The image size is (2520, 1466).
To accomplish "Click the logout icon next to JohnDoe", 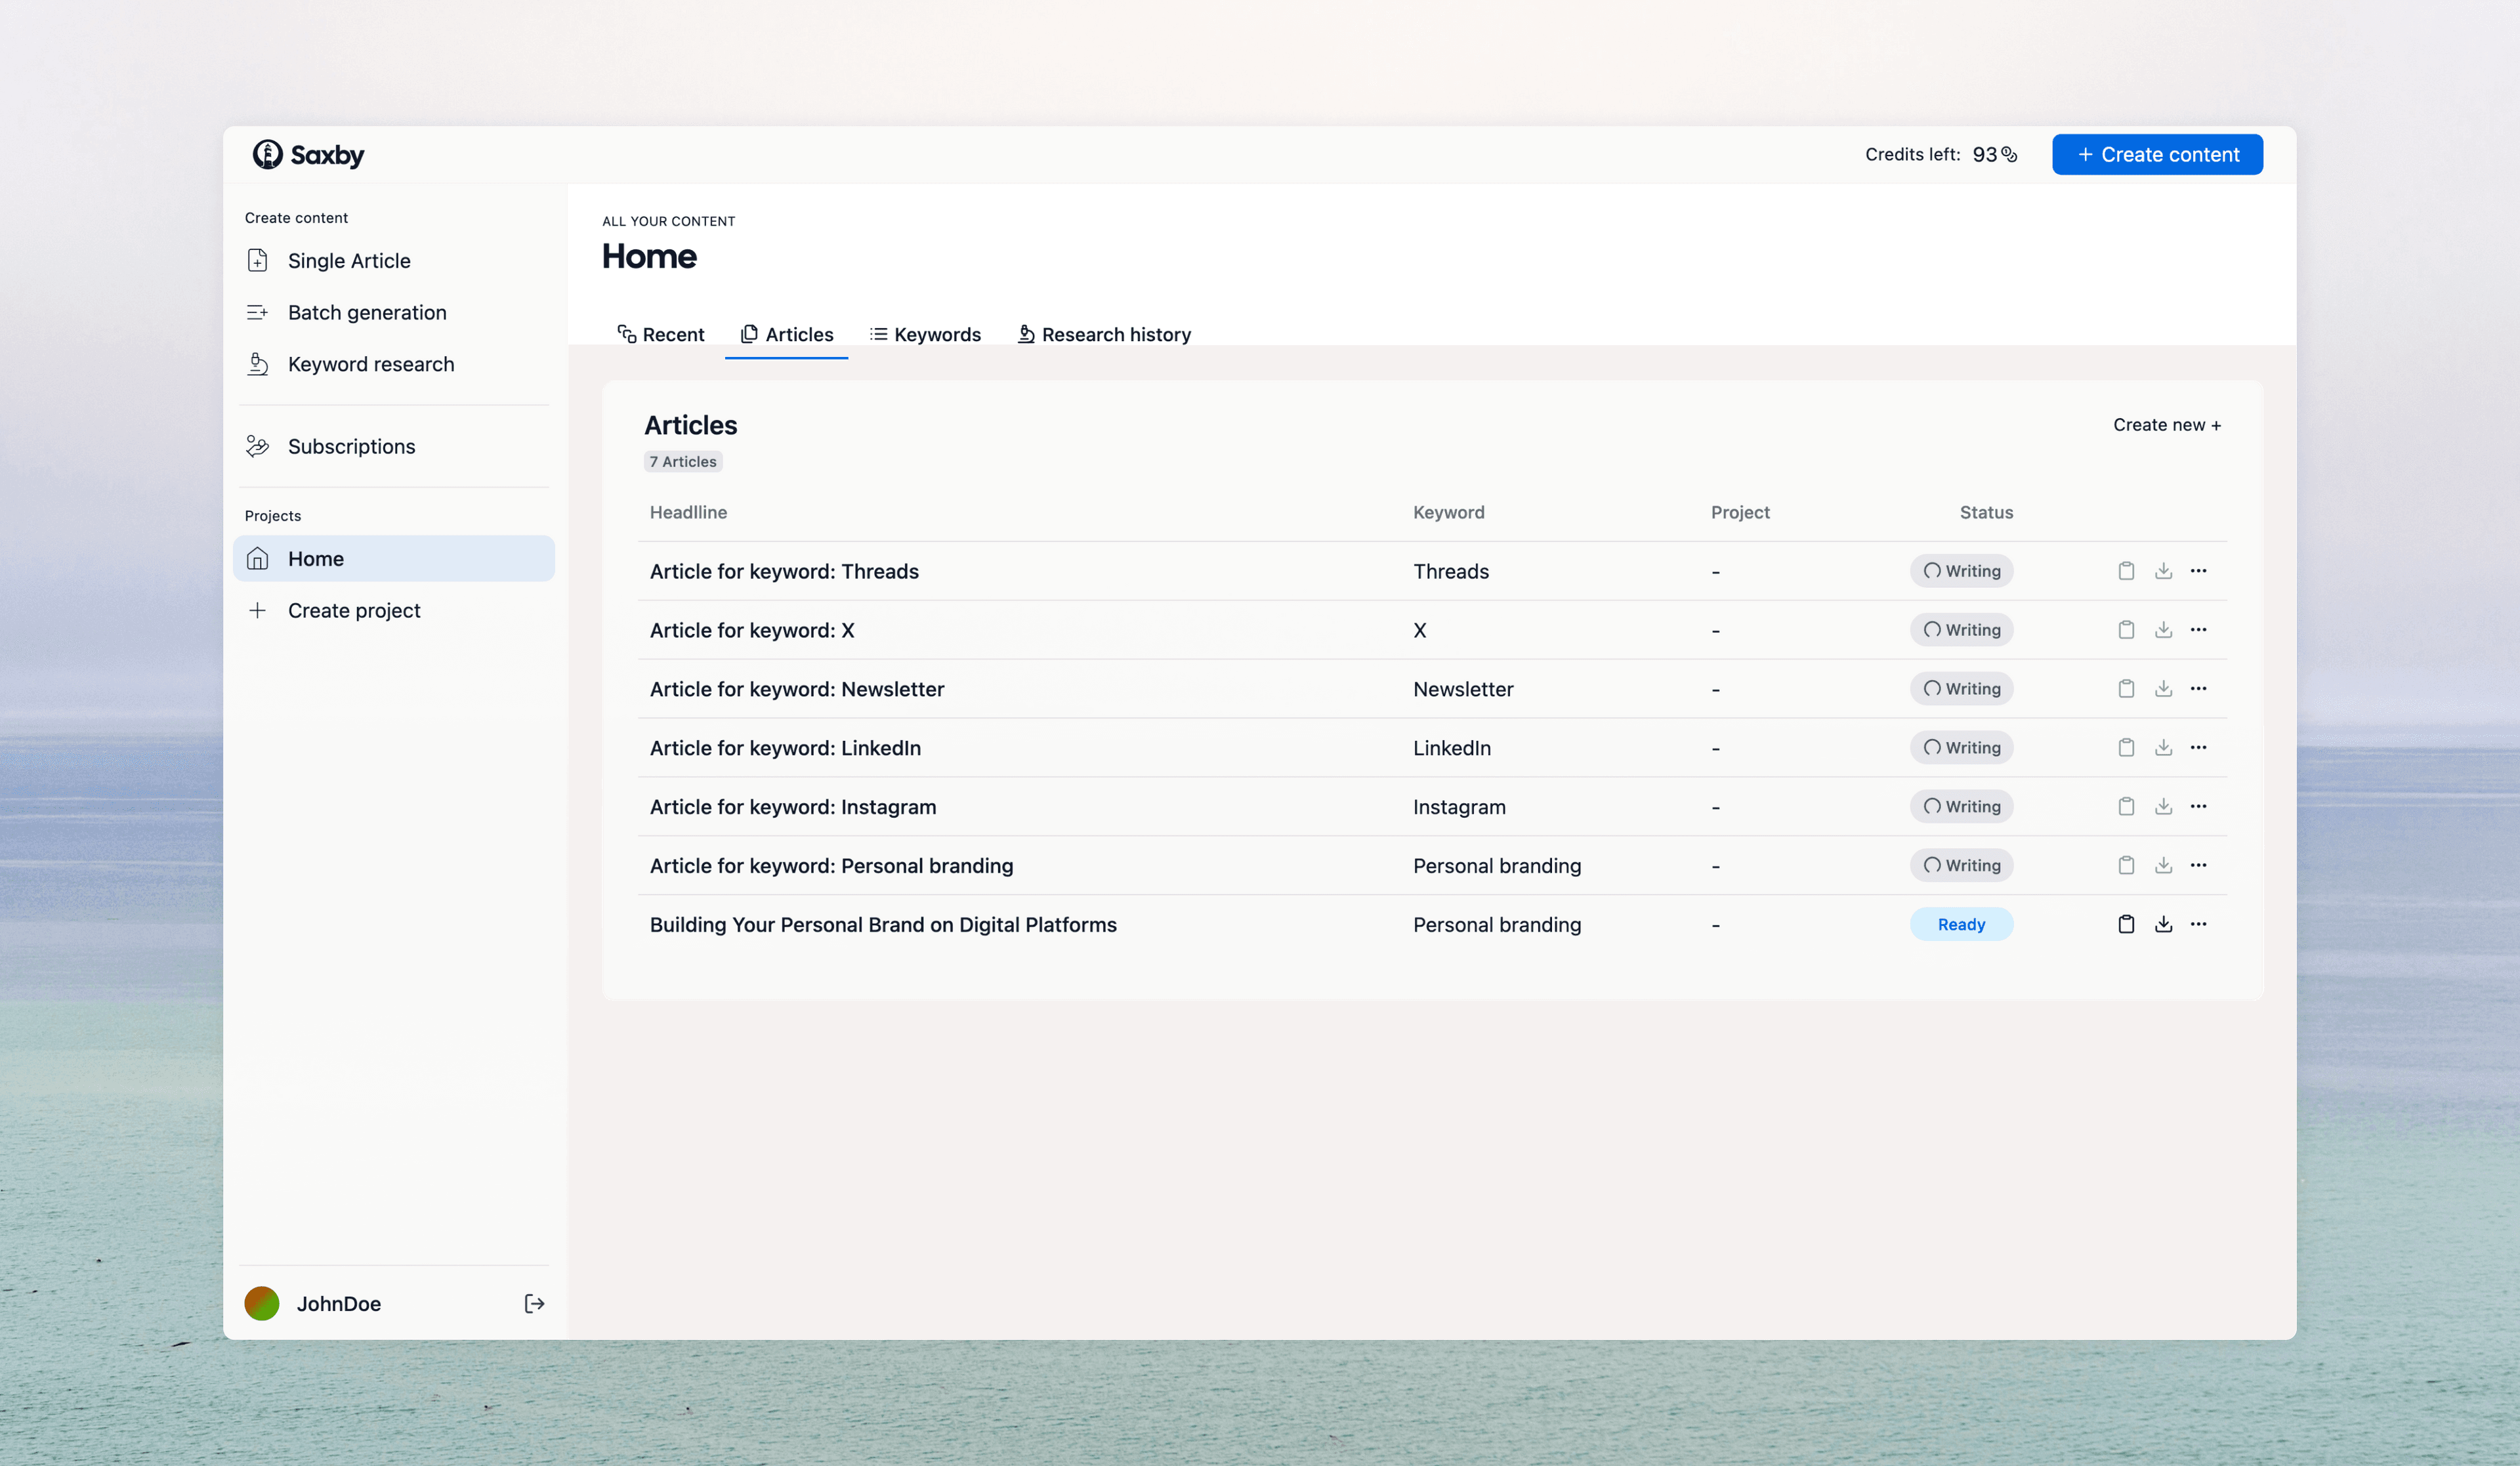I will click(x=534, y=1304).
